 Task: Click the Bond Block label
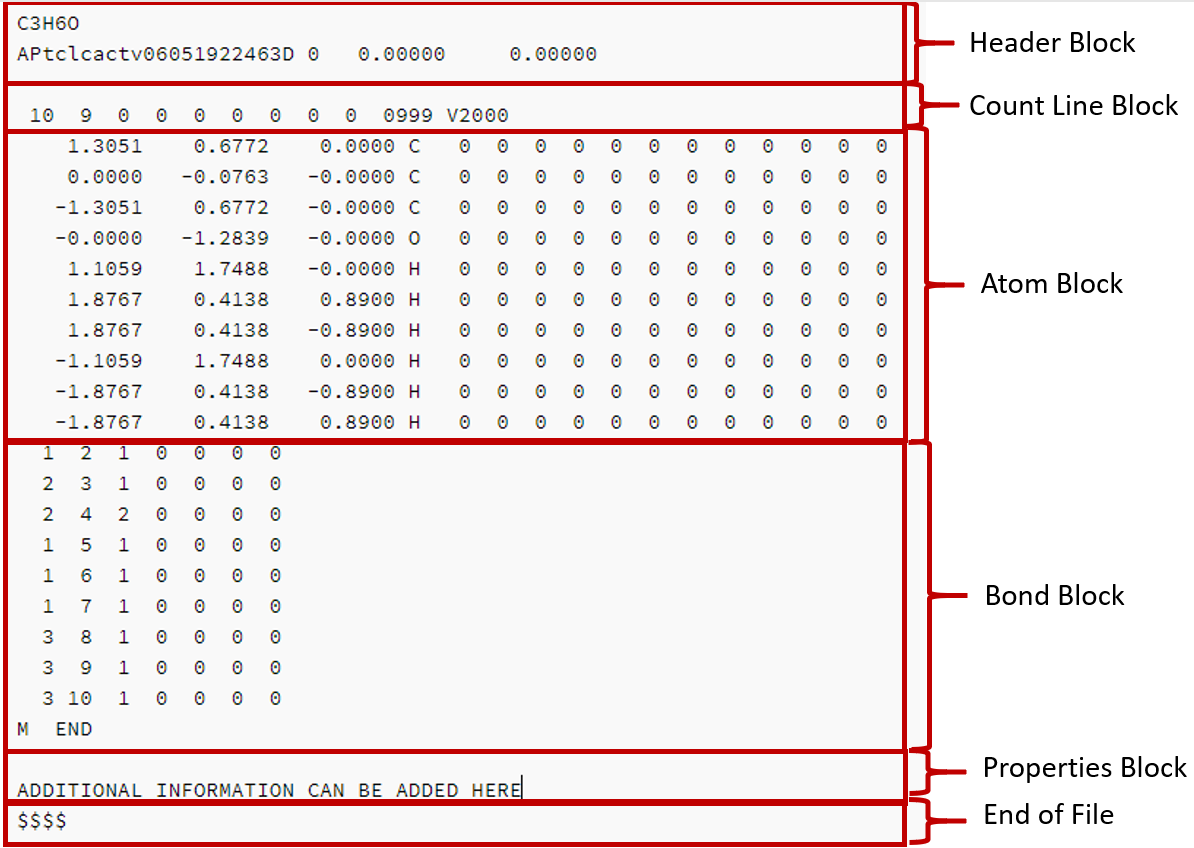(1054, 595)
